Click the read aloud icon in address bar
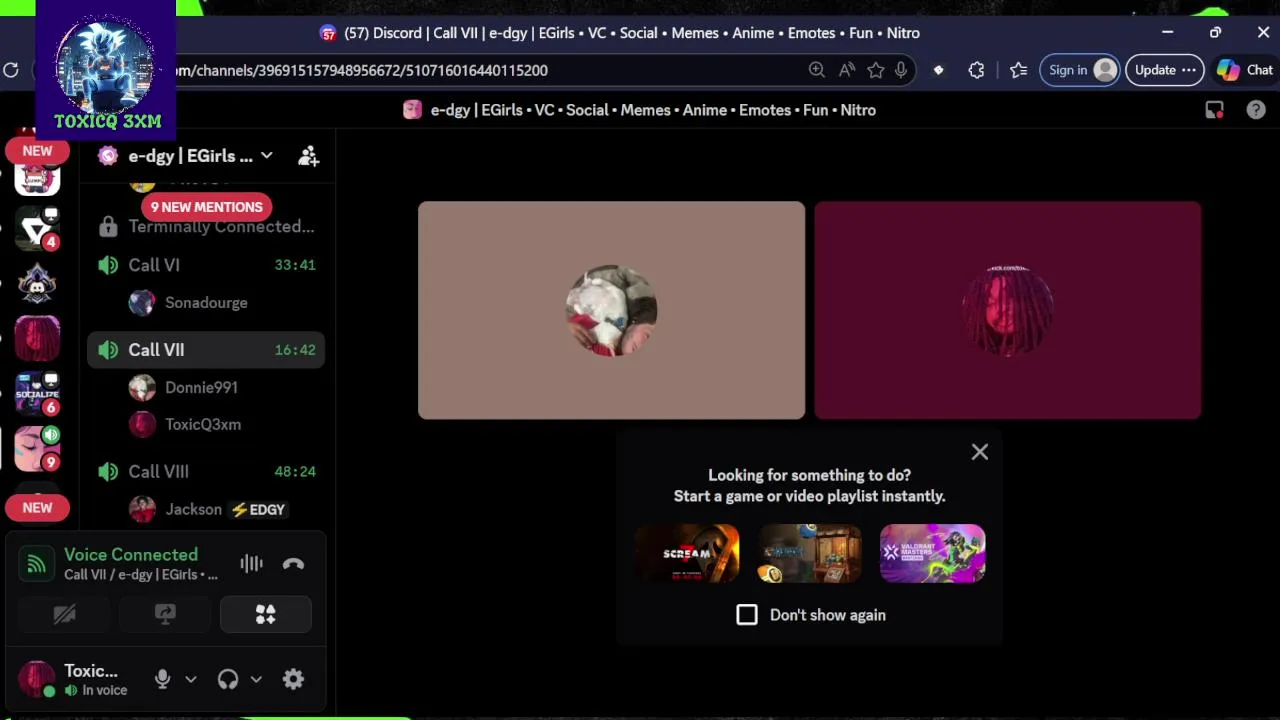This screenshot has height=720, width=1280. click(x=847, y=70)
